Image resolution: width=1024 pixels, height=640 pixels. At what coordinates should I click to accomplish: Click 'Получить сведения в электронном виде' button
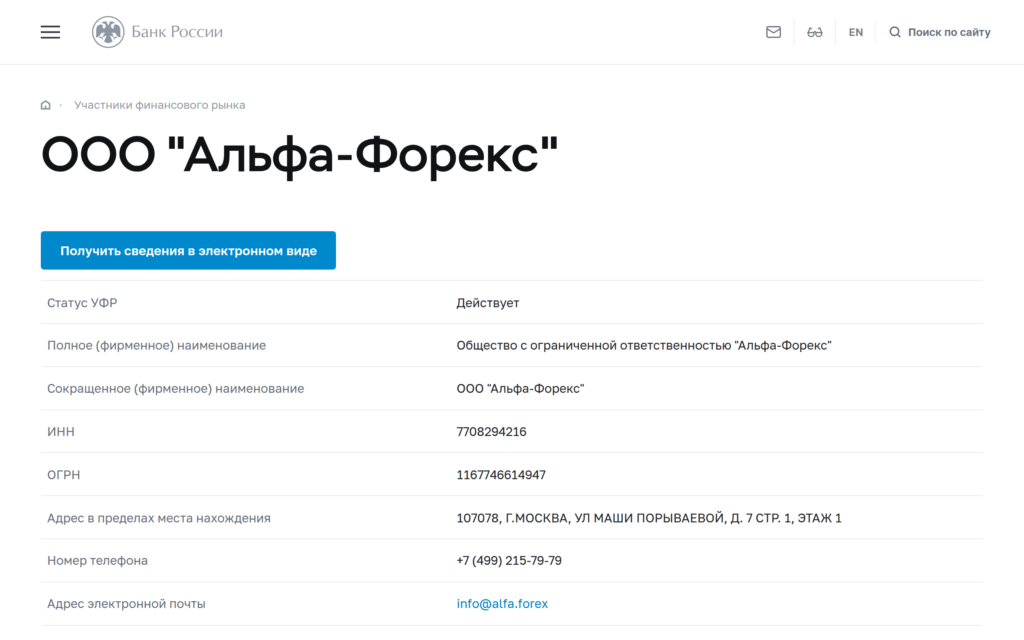188,250
